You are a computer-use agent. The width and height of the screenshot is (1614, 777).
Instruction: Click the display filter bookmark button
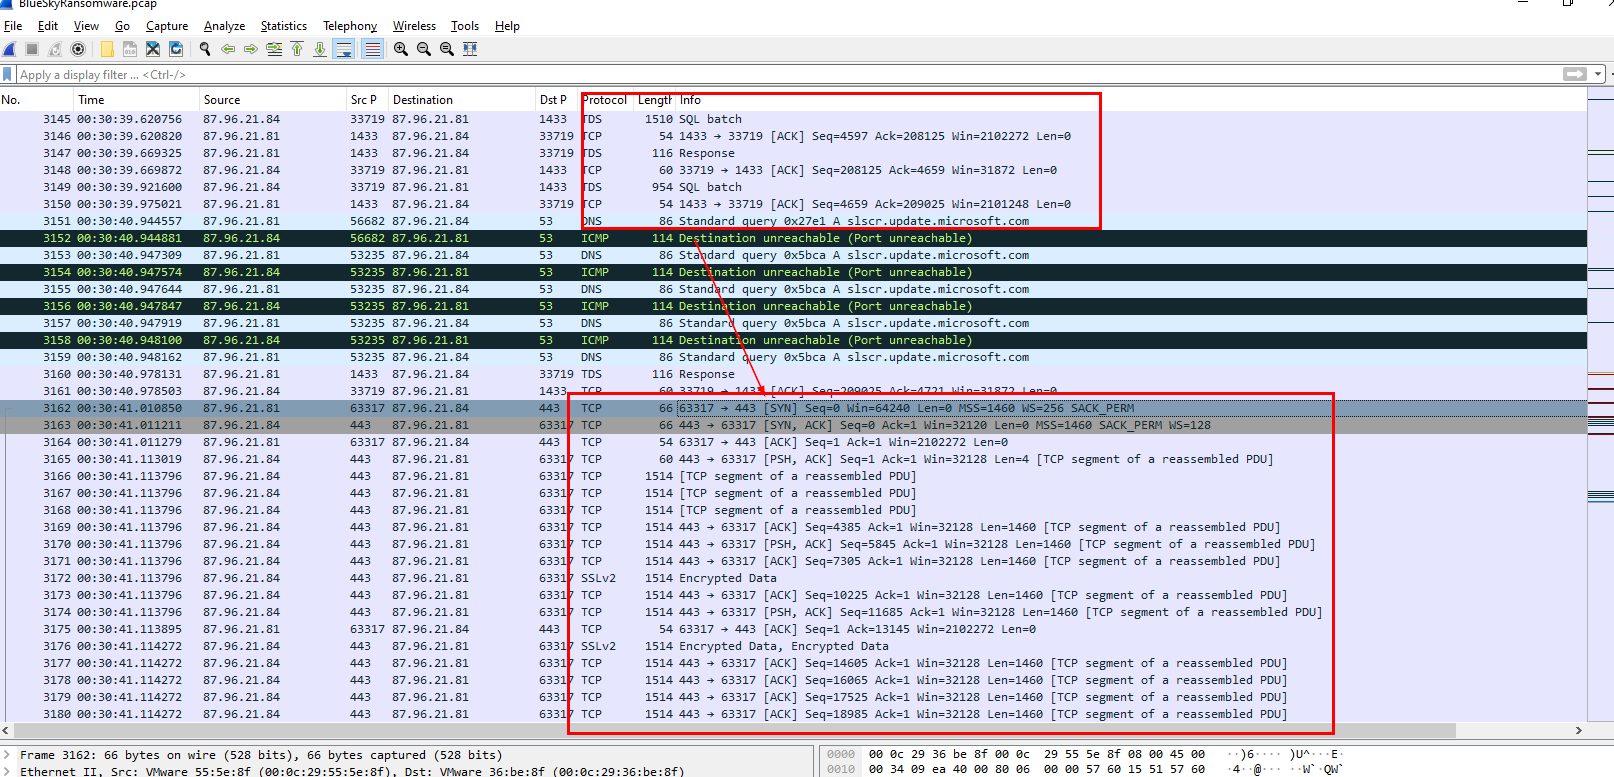(8, 75)
